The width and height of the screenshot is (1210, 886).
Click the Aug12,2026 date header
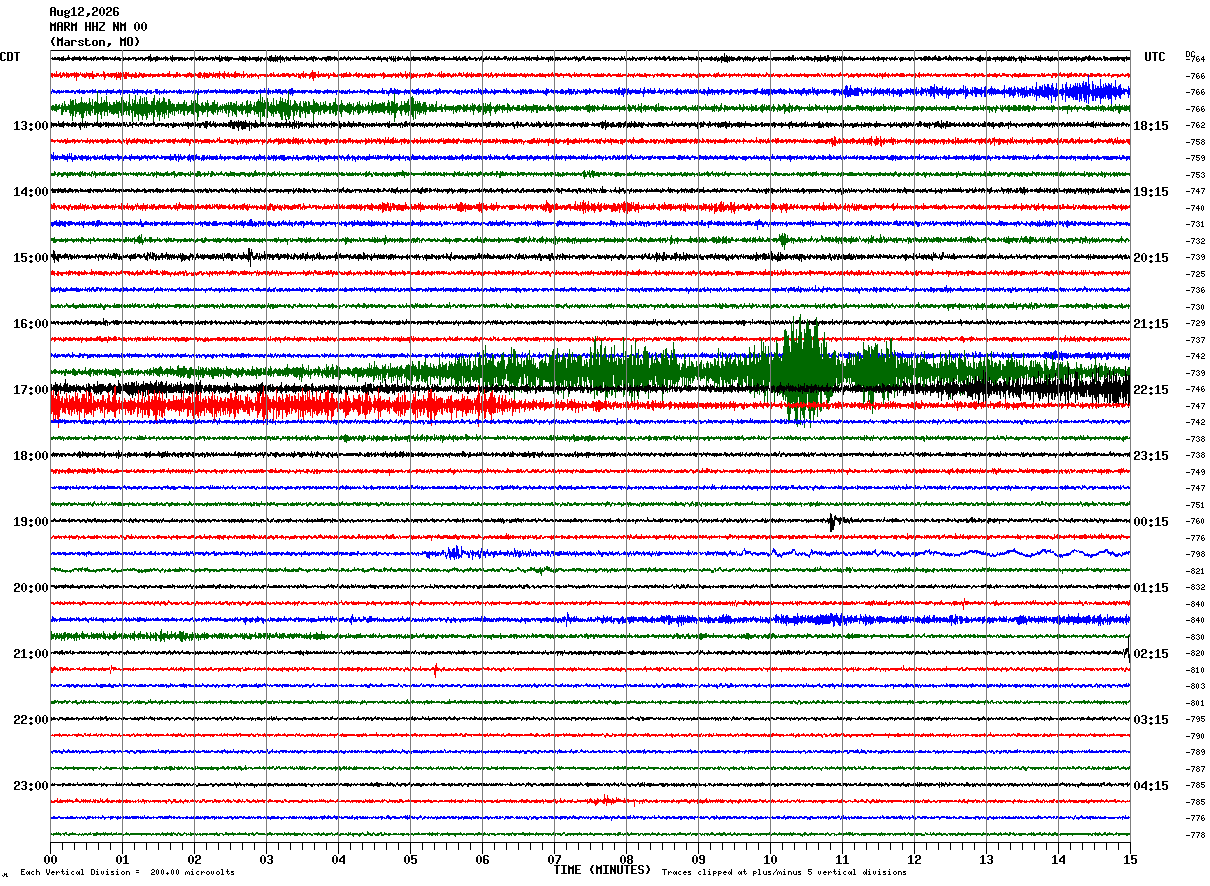point(84,12)
